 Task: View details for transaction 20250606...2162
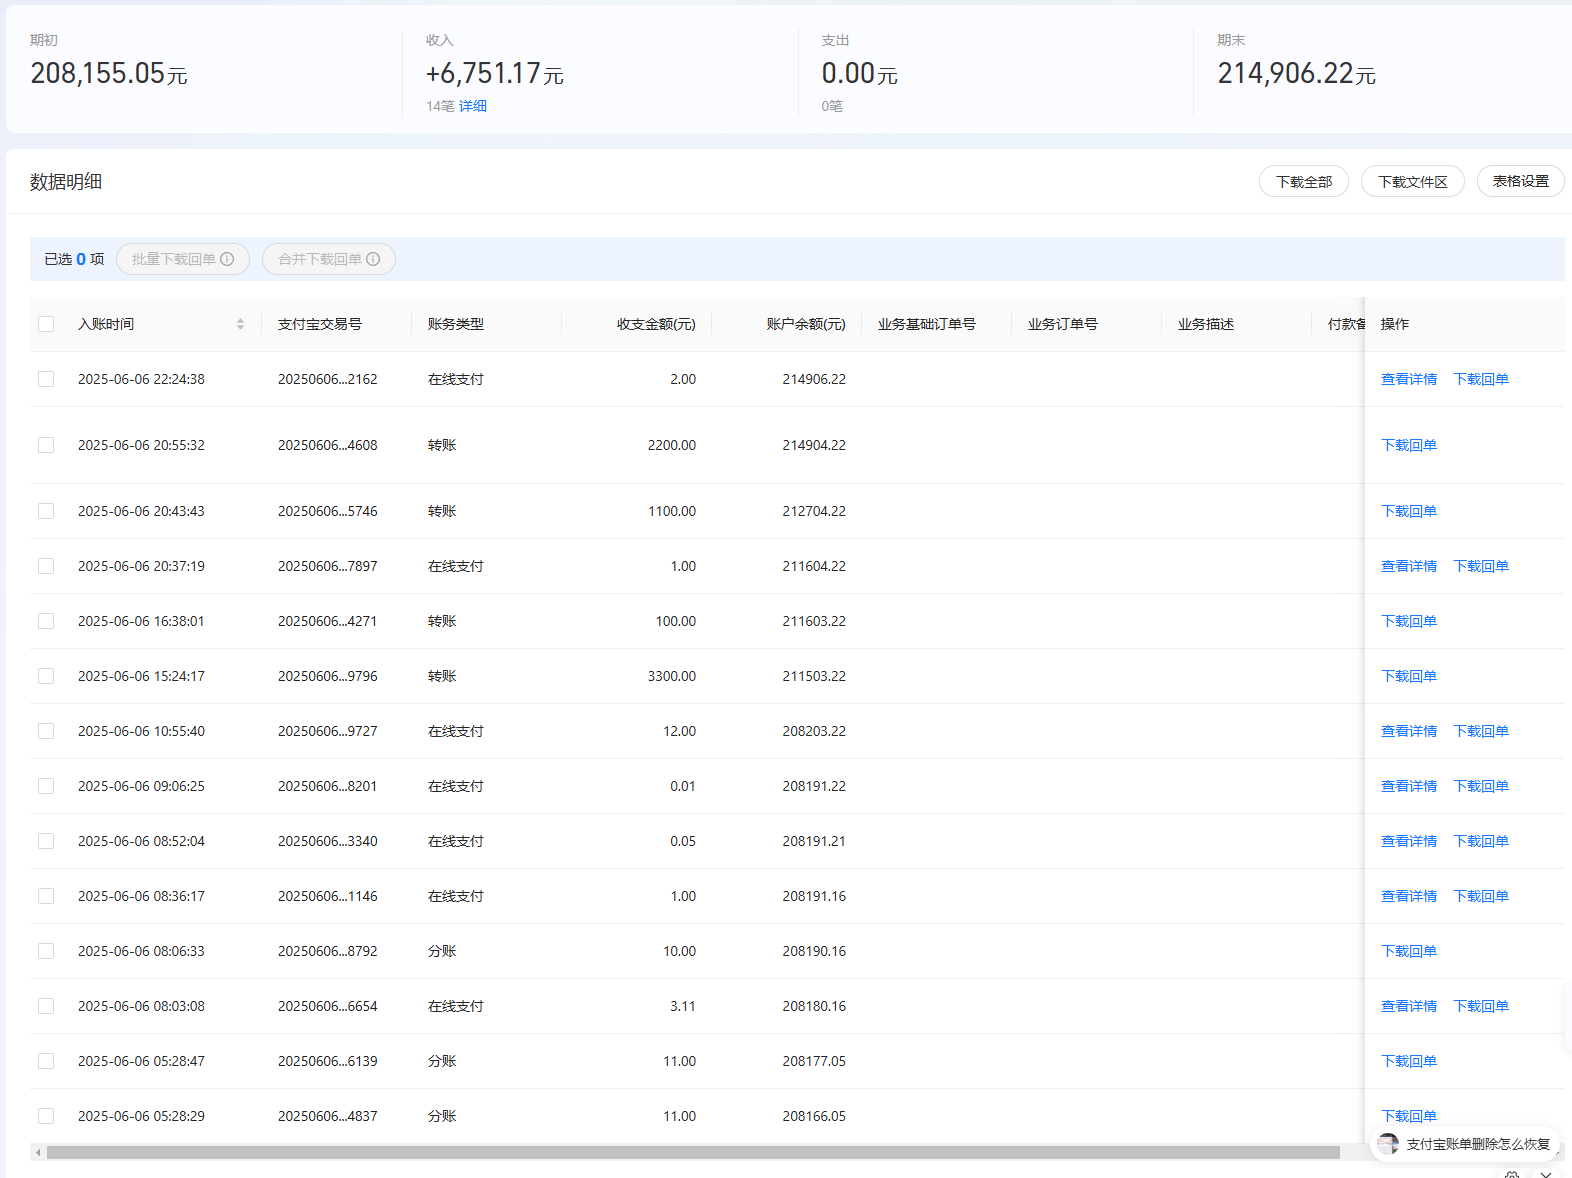[x=1408, y=379]
